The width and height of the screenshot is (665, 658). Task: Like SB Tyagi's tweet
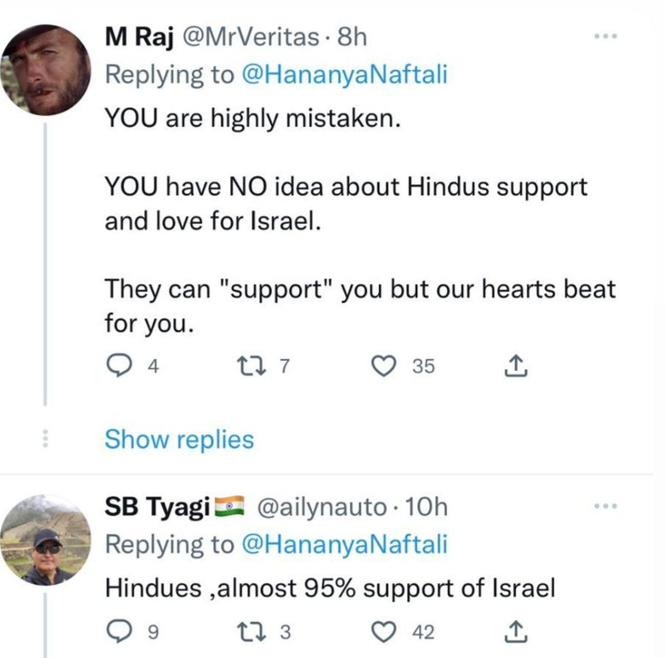[x=384, y=631]
